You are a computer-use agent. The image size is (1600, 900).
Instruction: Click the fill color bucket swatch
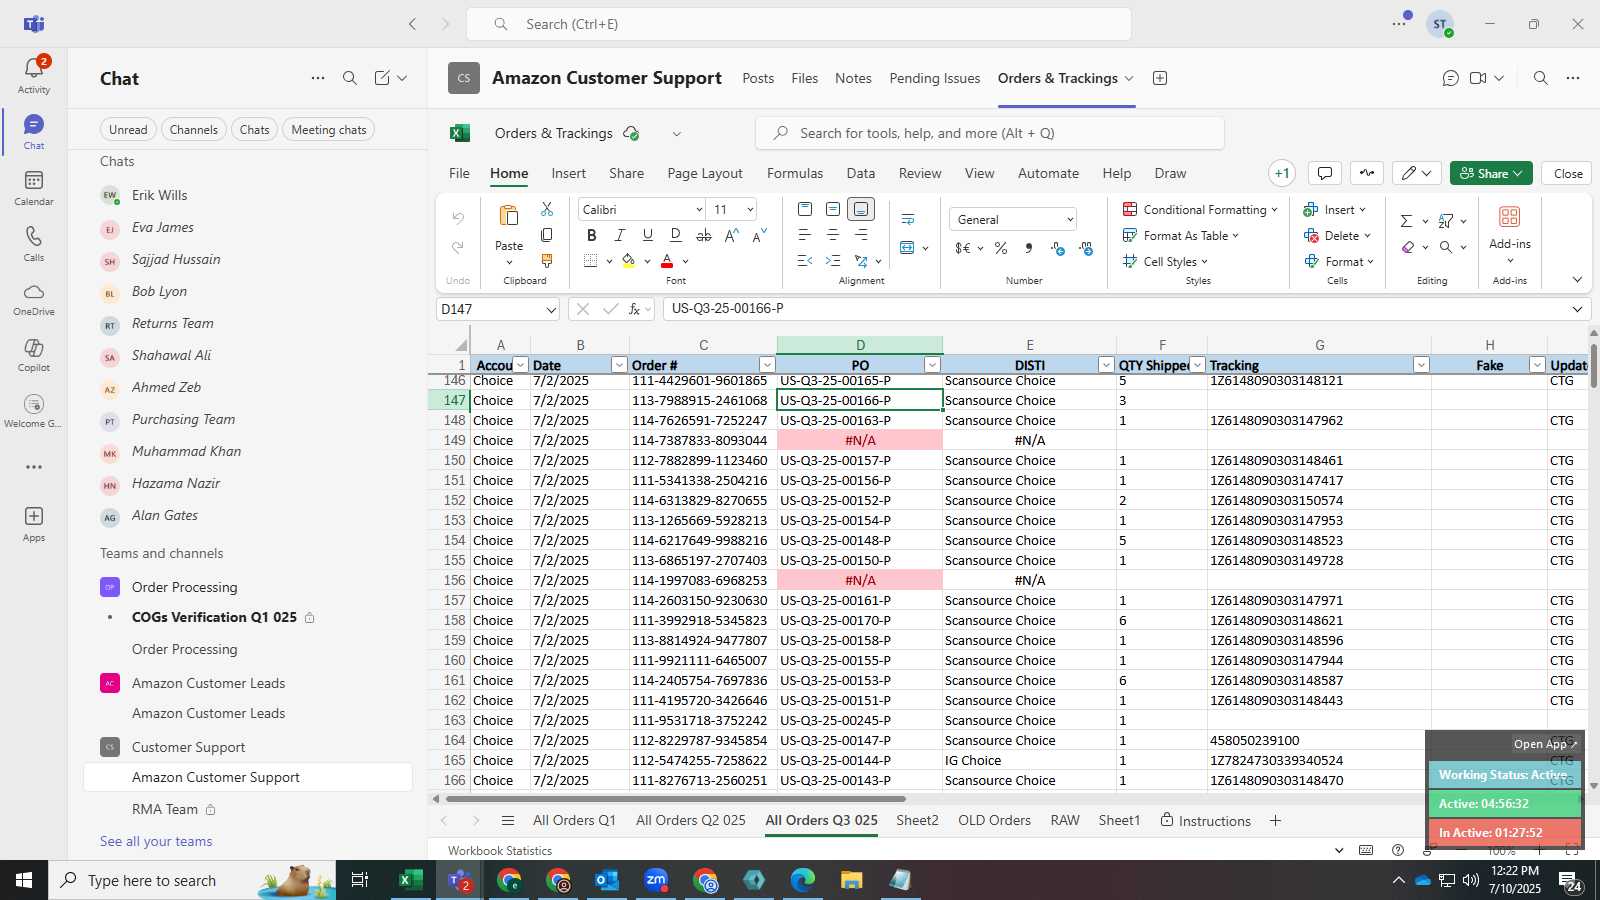coord(628,261)
